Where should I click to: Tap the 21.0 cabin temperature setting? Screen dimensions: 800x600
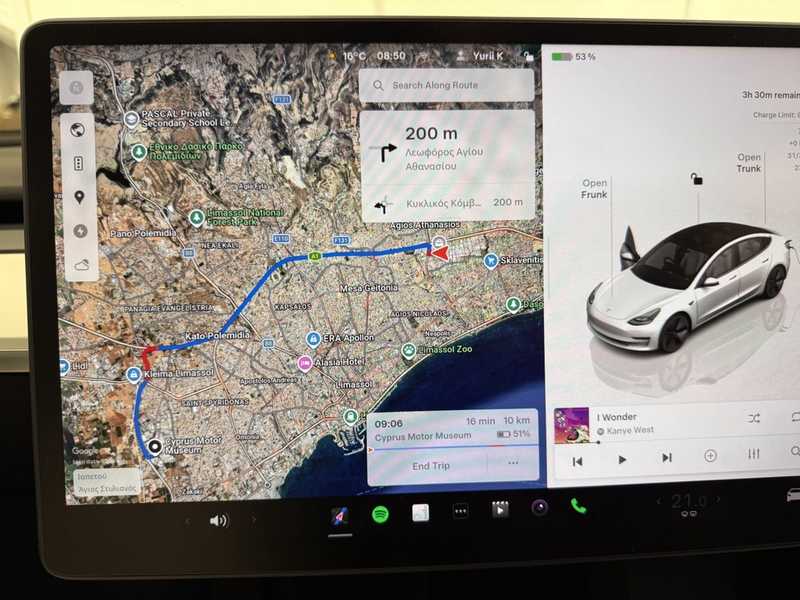point(688,501)
